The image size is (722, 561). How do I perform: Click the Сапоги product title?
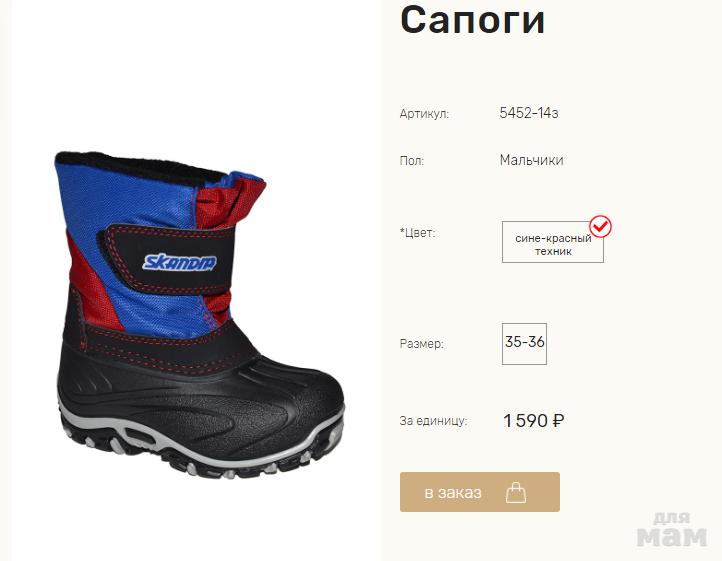click(x=472, y=19)
